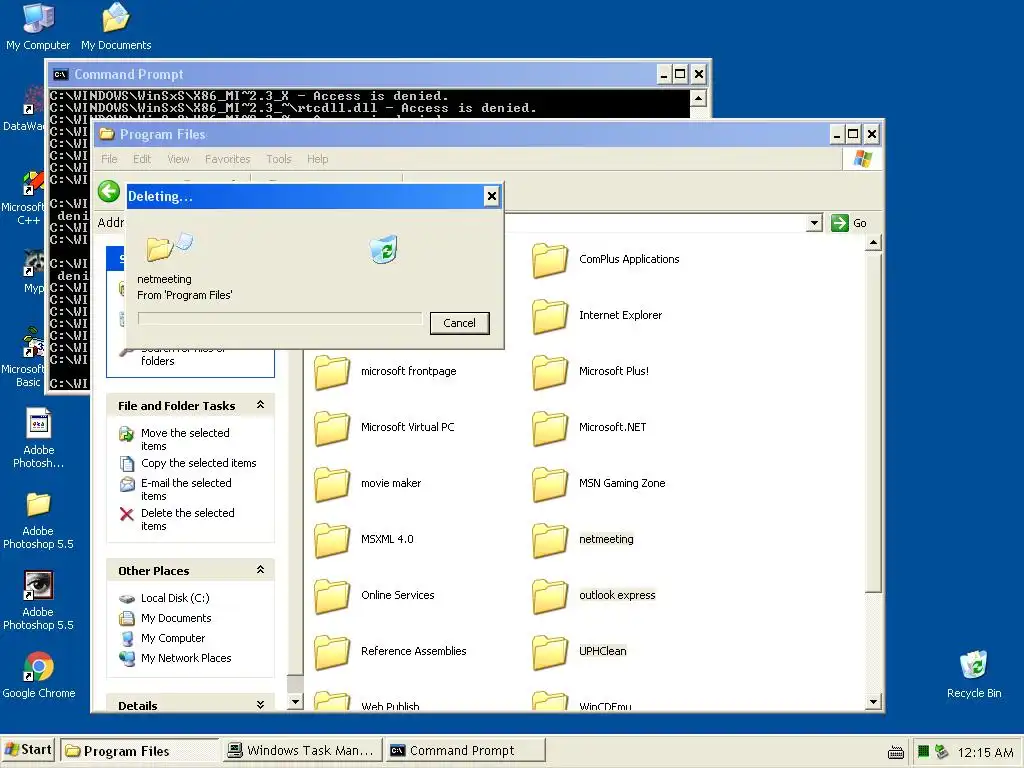Select the Microsoft Virtual PC folder
Screen dimensions: 1024x768
coord(384,428)
